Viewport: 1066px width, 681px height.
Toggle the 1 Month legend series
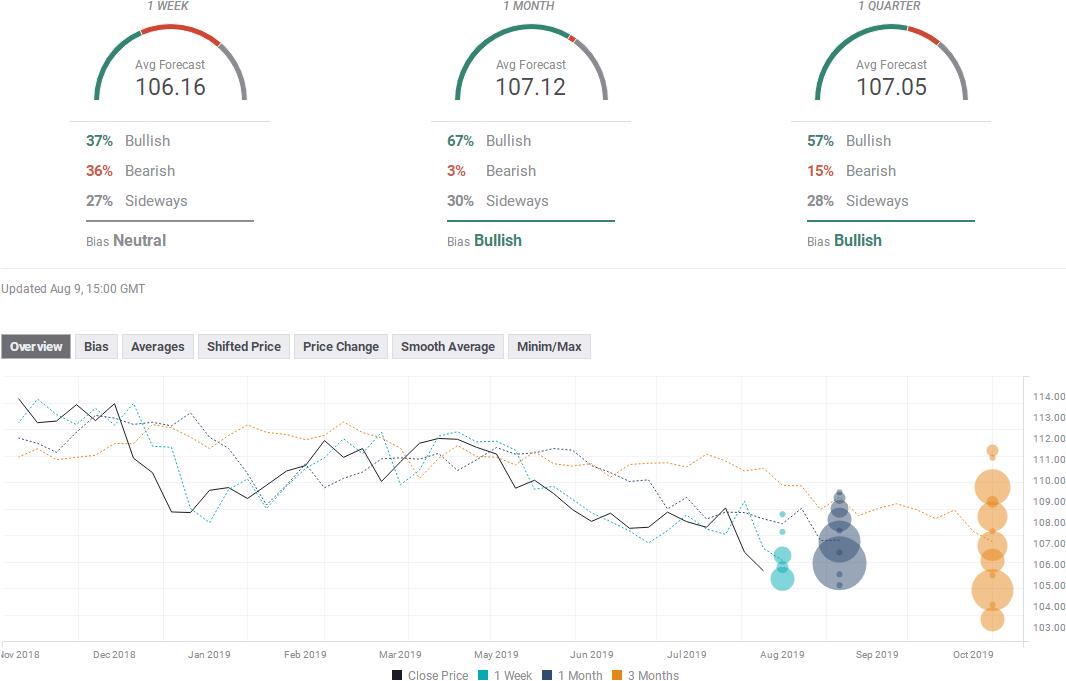(x=572, y=675)
